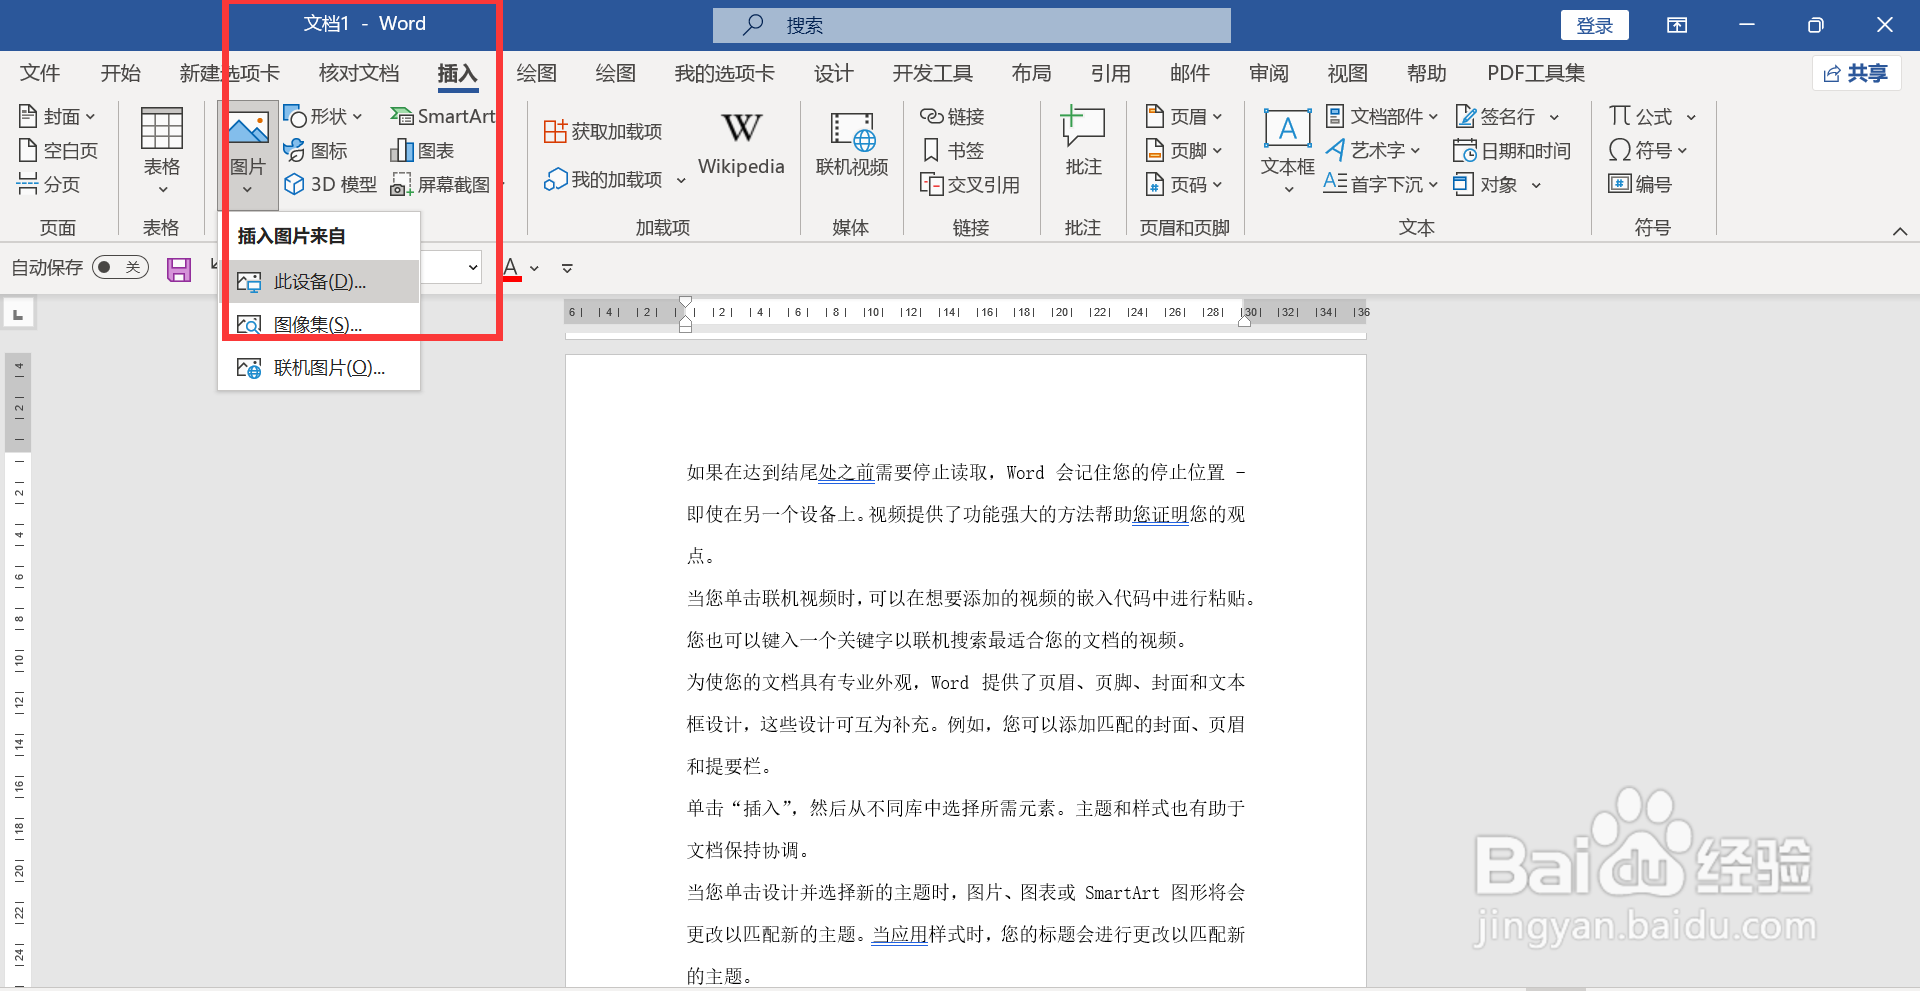
Task: Open the Symbol (符号) dropdown
Action: [x=1648, y=151]
